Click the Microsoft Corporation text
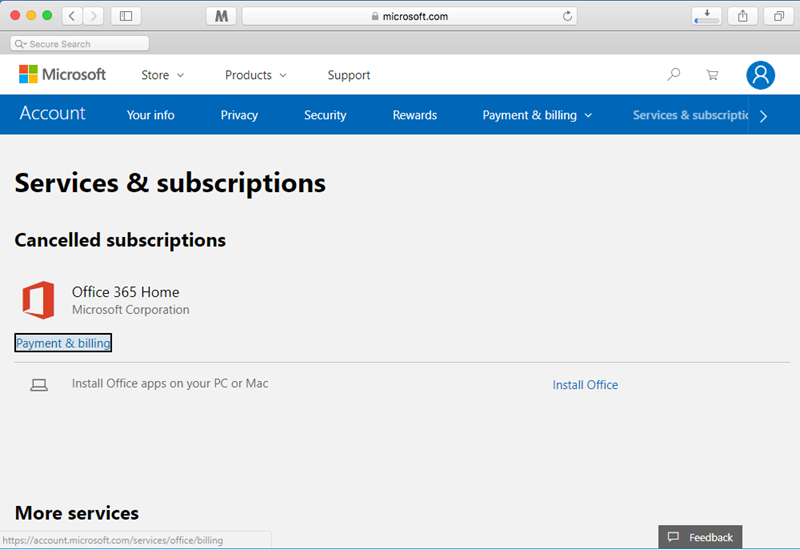Image resolution: width=800 pixels, height=550 pixels. [x=131, y=310]
